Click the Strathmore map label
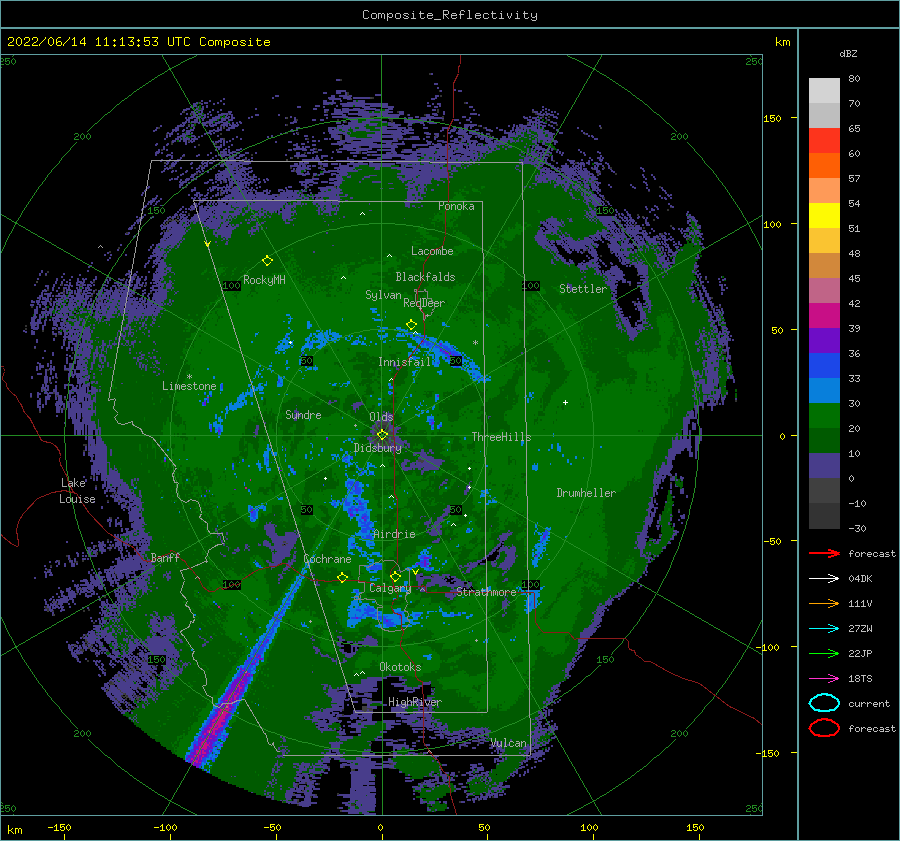The height and width of the screenshot is (841, 900). tap(486, 592)
